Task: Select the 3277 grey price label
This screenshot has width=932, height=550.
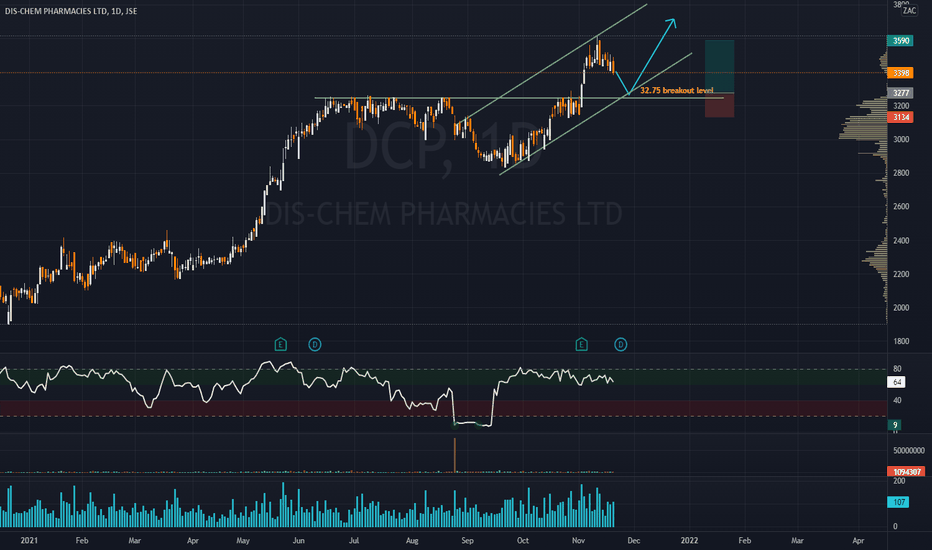Action: [900, 93]
